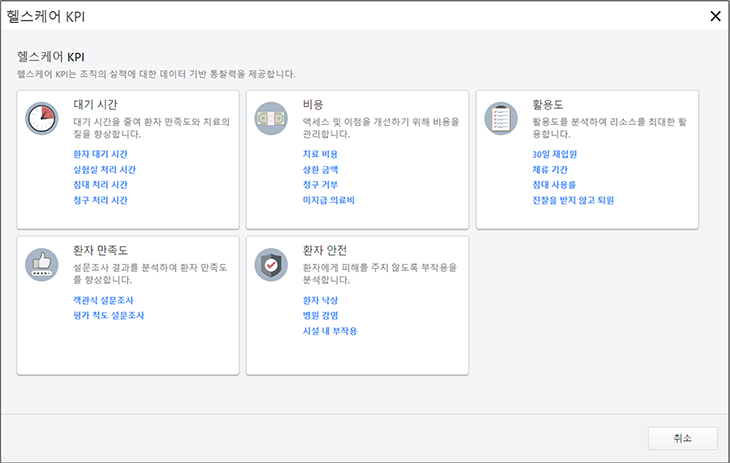
Task: Open the 환자 대기 시간 link
Action: point(100,155)
